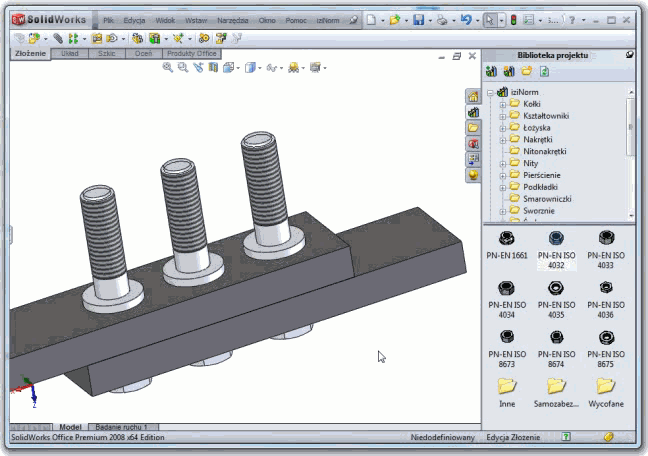Open the Narzędzia menu
648x456 pixels.
point(233,20)
